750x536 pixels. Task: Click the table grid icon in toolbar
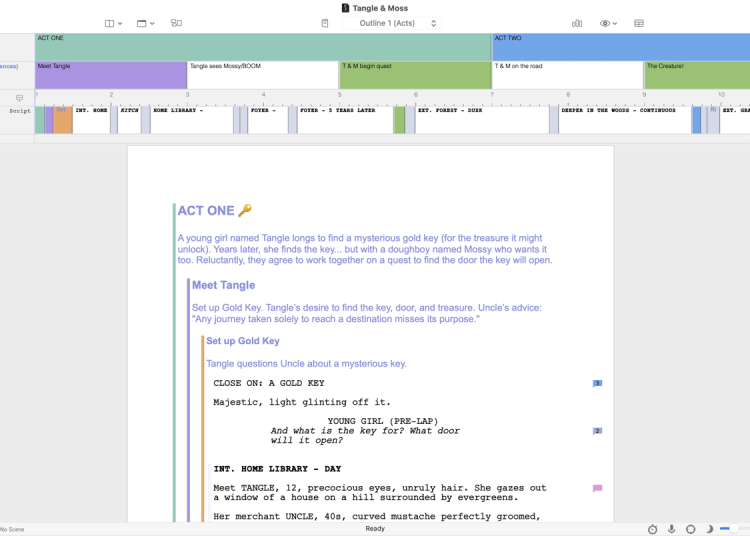[x=639, y=23]
